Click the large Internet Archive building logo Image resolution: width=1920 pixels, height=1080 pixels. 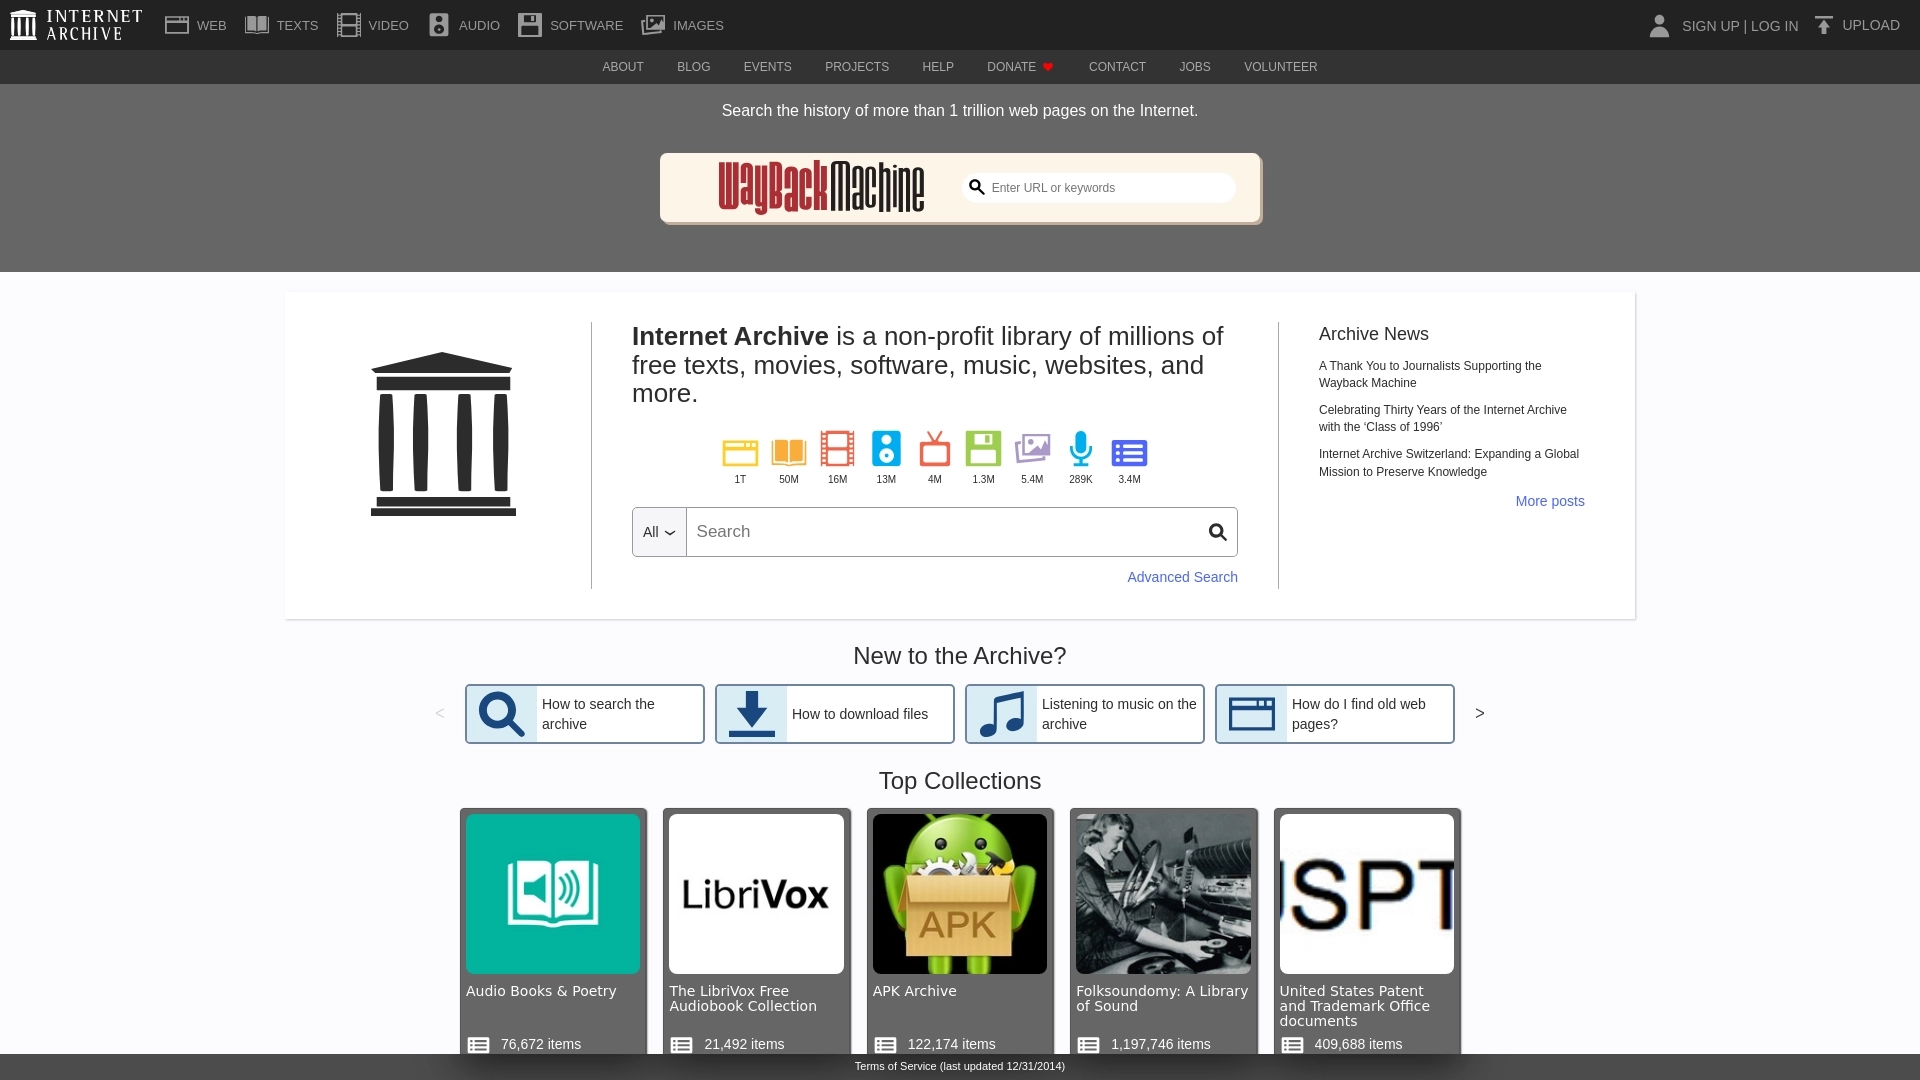point(443,434)
